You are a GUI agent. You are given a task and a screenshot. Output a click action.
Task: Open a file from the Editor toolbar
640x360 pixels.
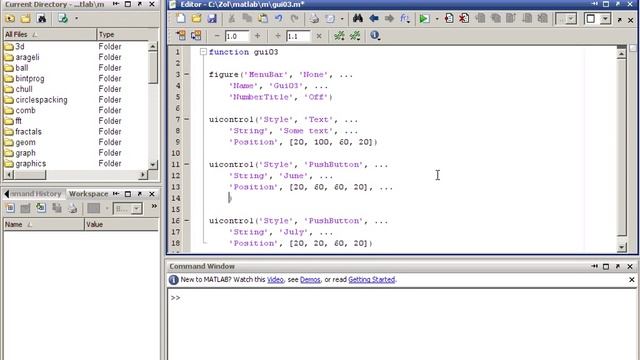(x=196, y=18)
